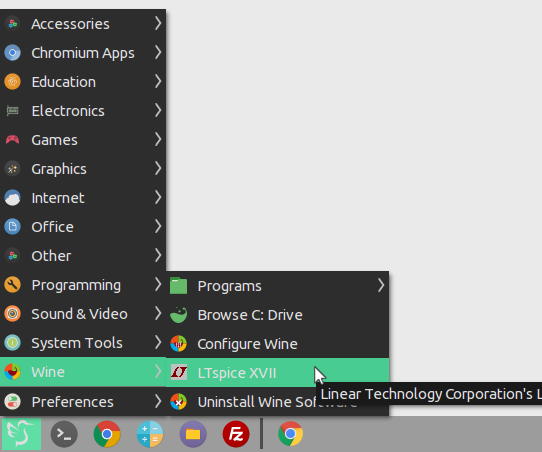Click the Games controller icon

13,140
